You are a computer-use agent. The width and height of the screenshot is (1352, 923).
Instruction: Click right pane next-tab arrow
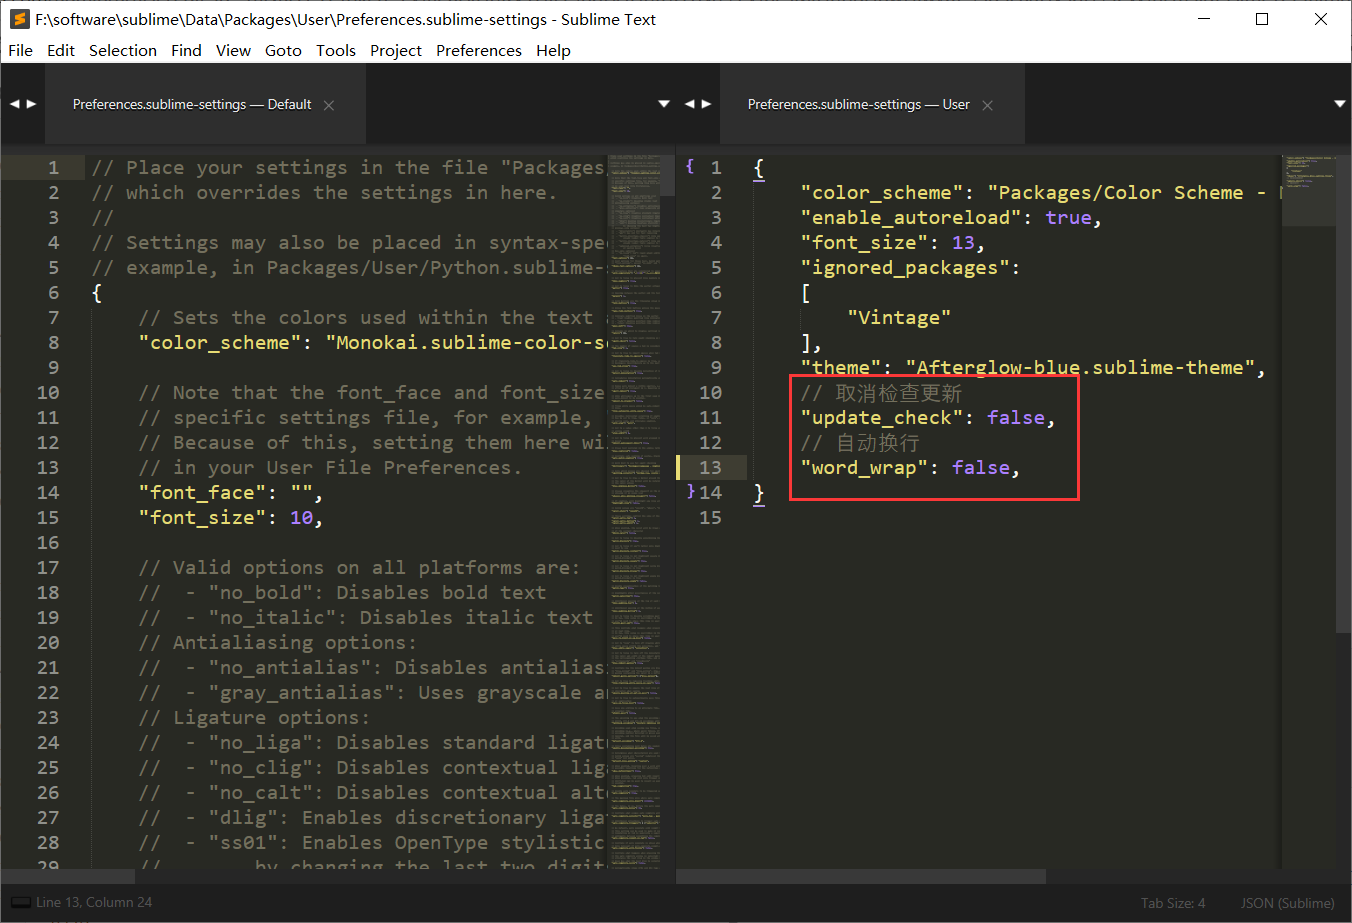point(707,104)
